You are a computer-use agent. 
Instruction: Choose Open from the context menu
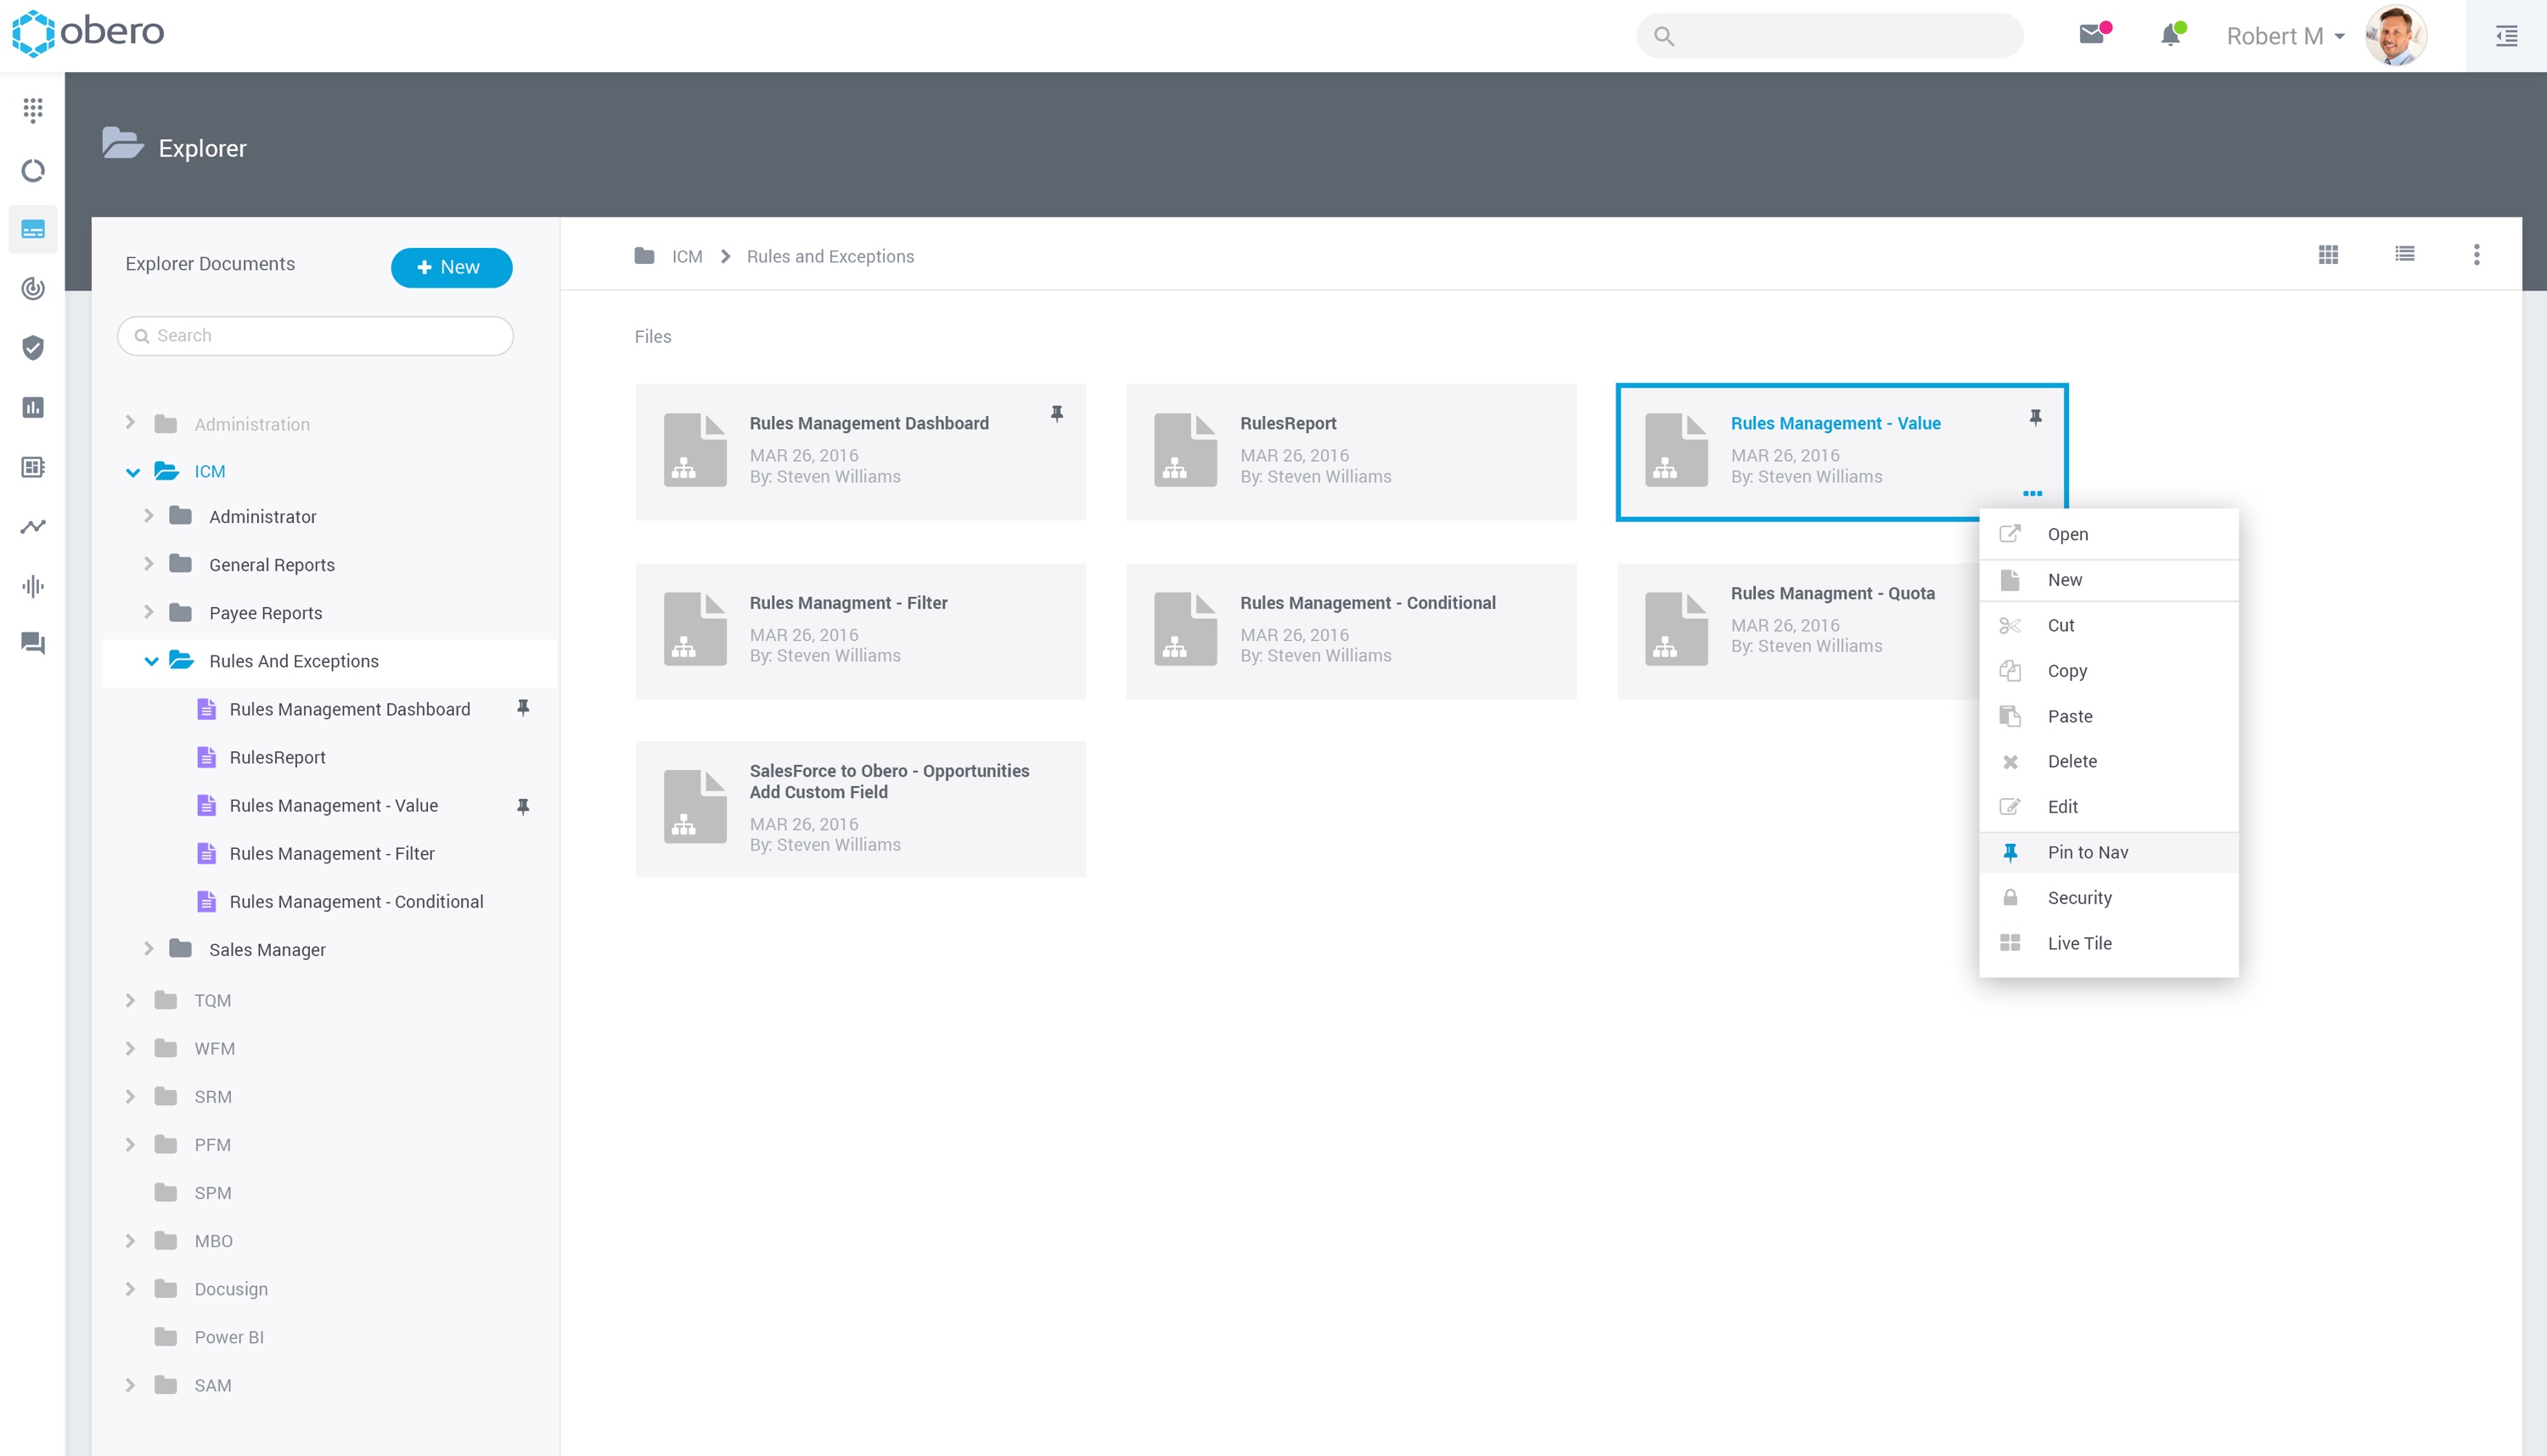(2108, 534)
